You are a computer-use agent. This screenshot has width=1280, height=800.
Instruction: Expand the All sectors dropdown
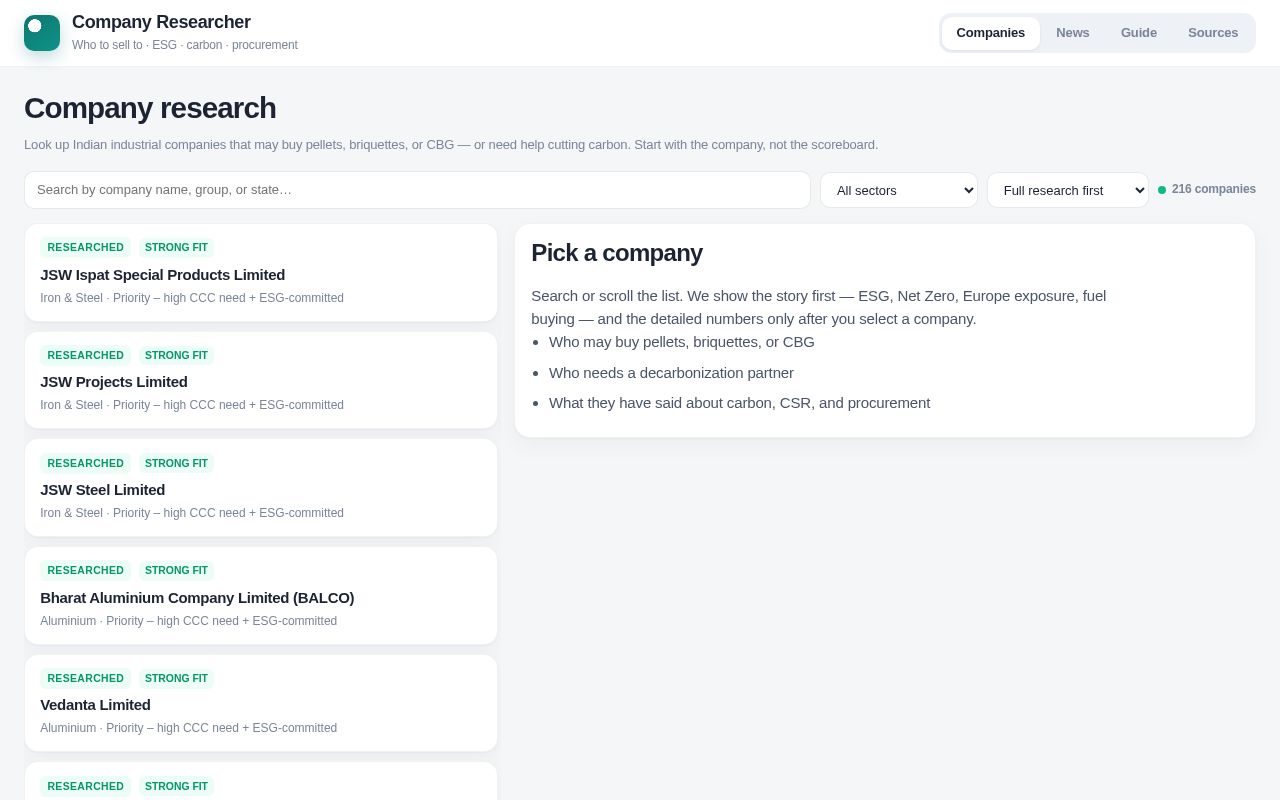pos(899,190)
